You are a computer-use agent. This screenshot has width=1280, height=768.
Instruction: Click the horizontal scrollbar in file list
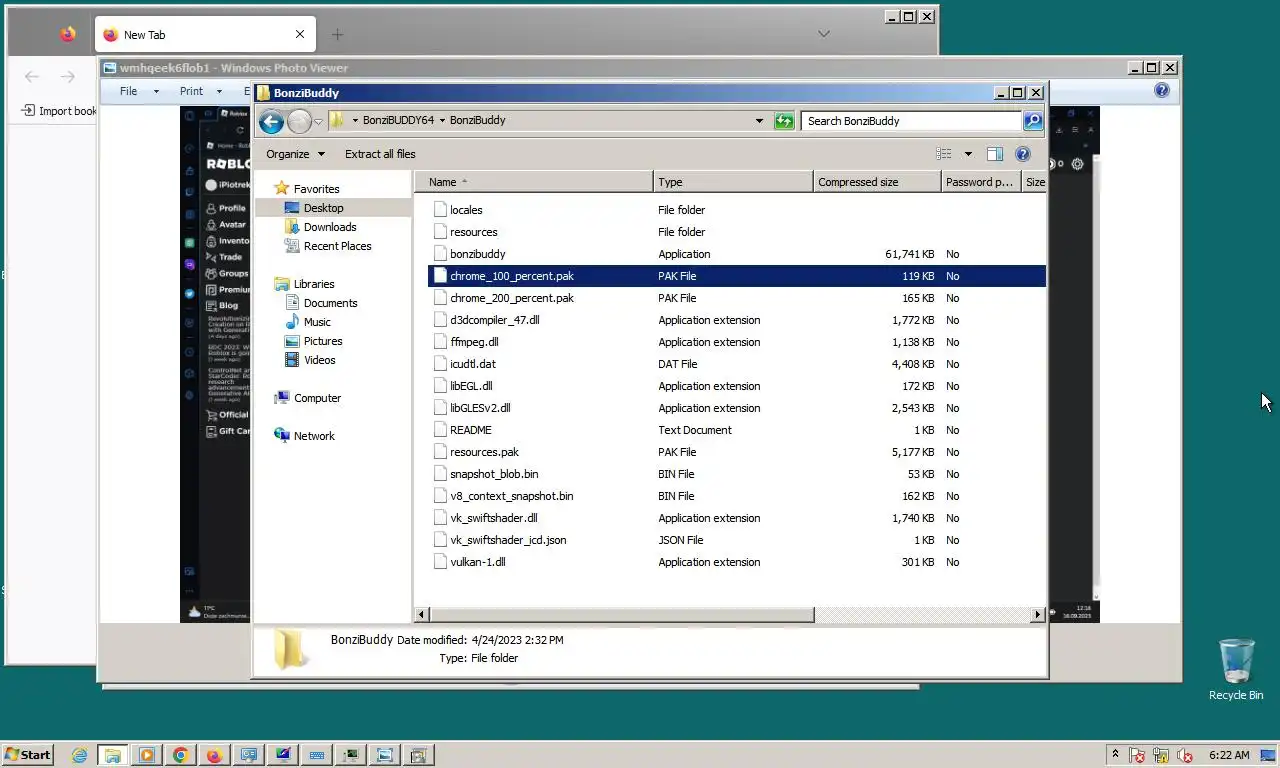[x=622, y=614]
